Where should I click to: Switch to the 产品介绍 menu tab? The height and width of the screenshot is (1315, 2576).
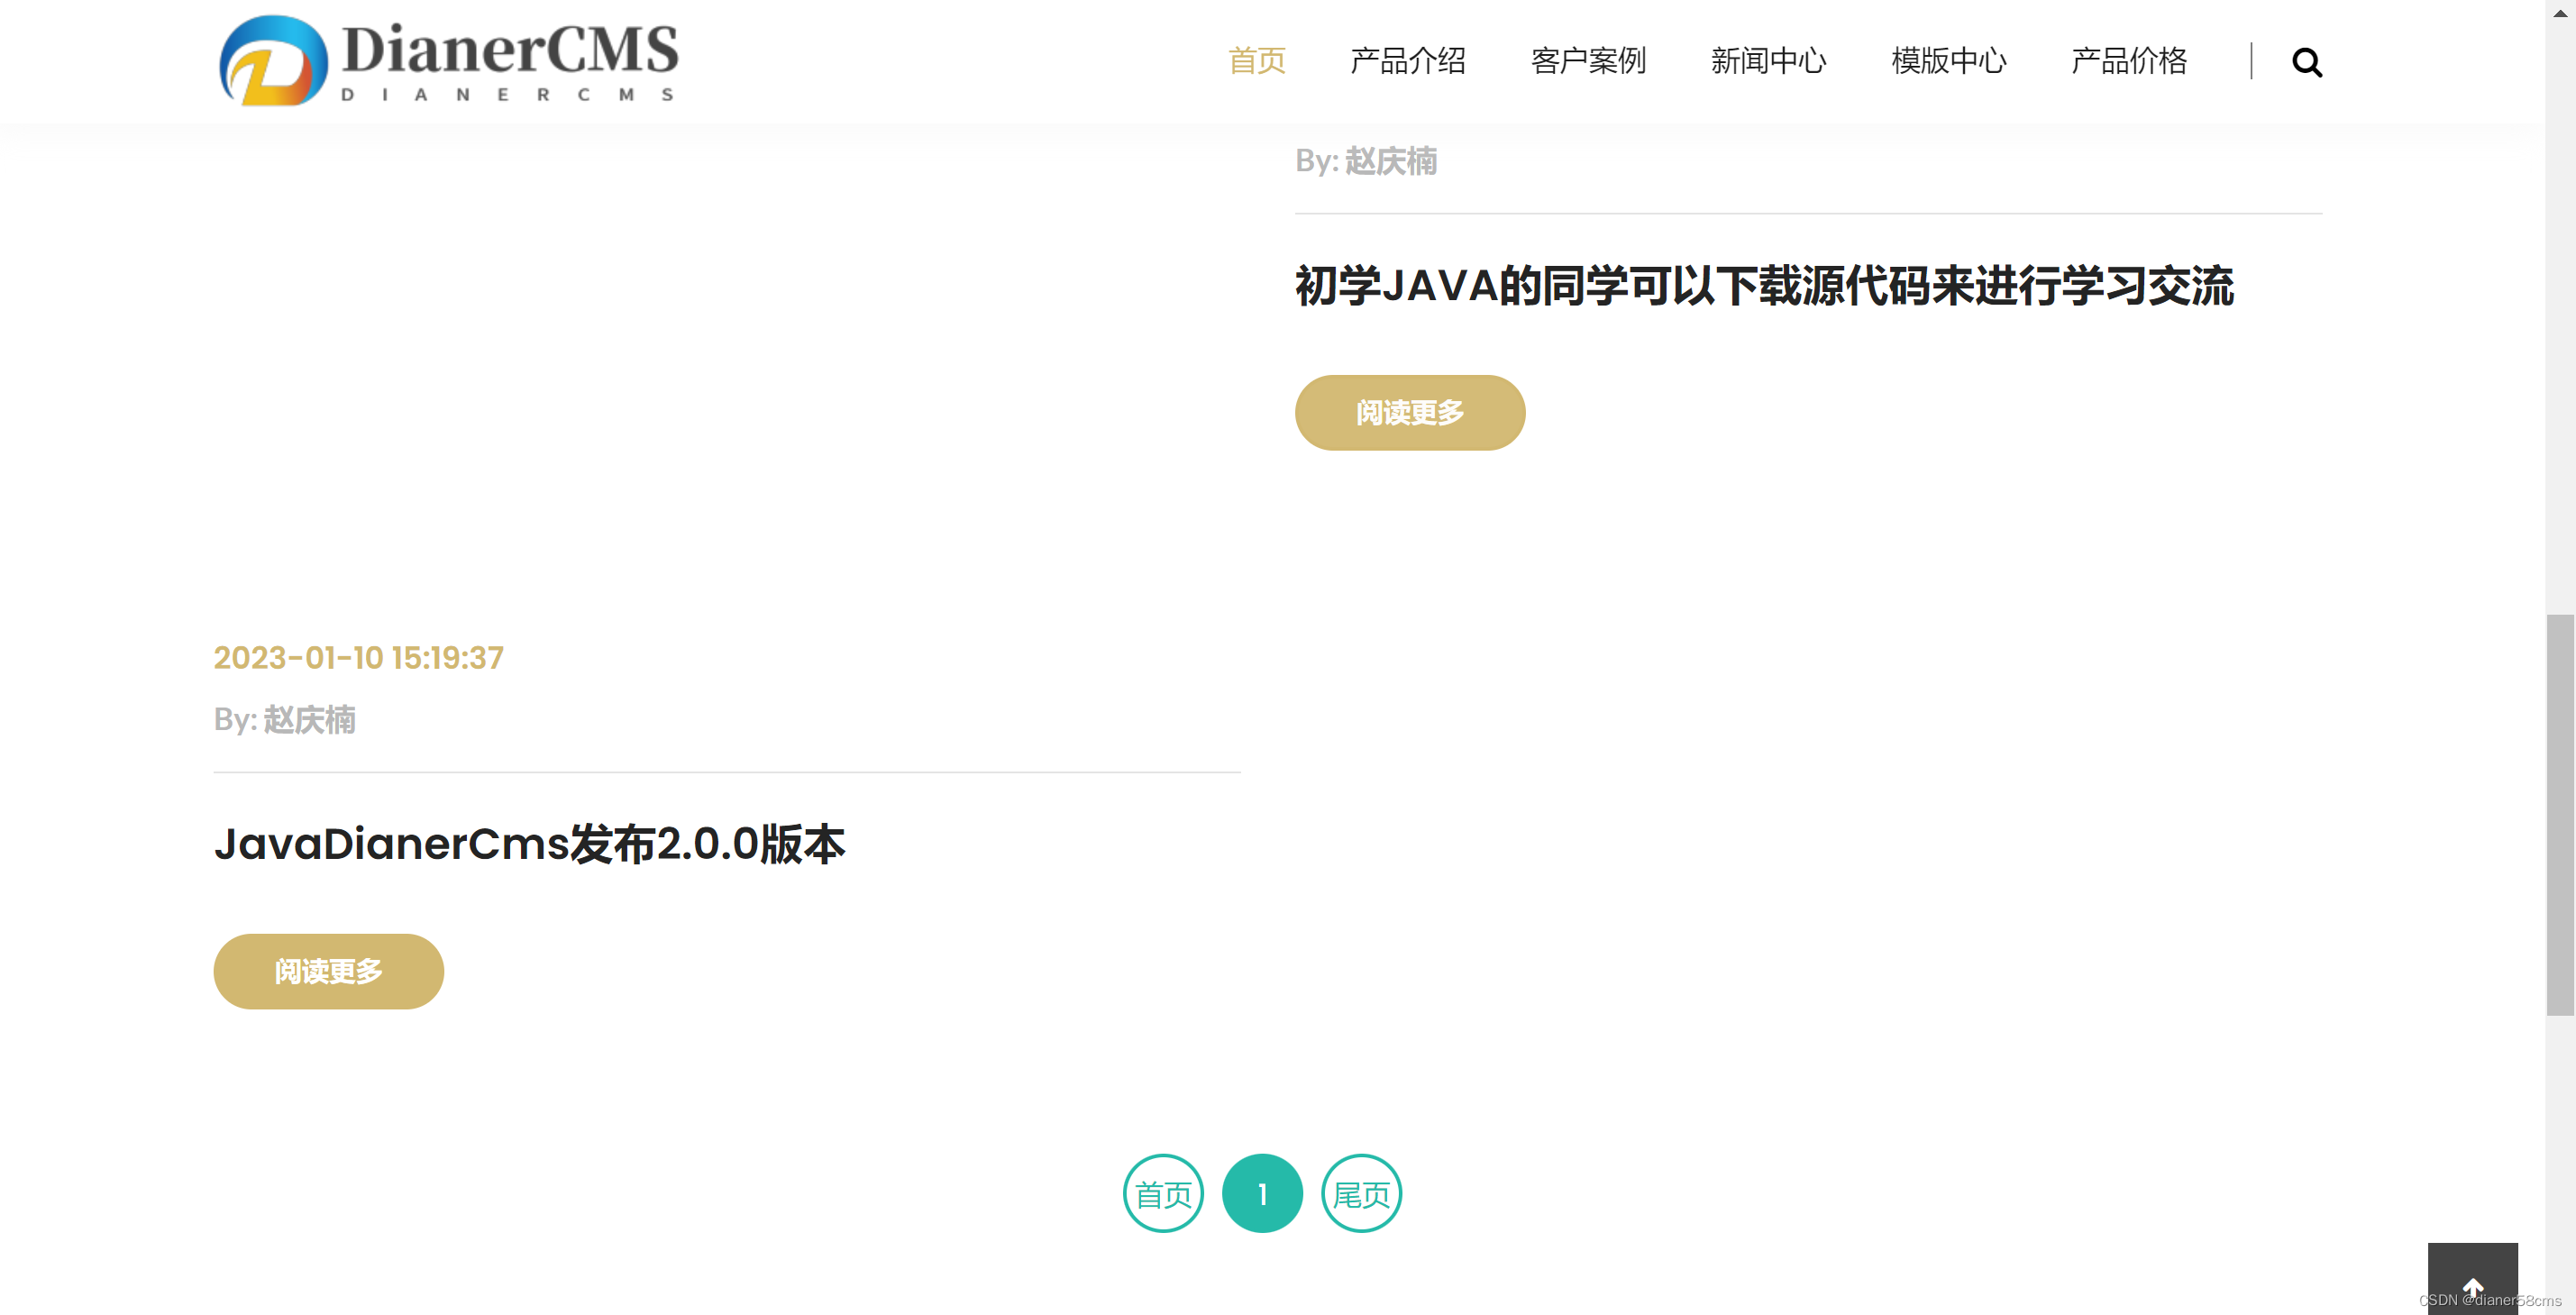[x=1409, y=61]
